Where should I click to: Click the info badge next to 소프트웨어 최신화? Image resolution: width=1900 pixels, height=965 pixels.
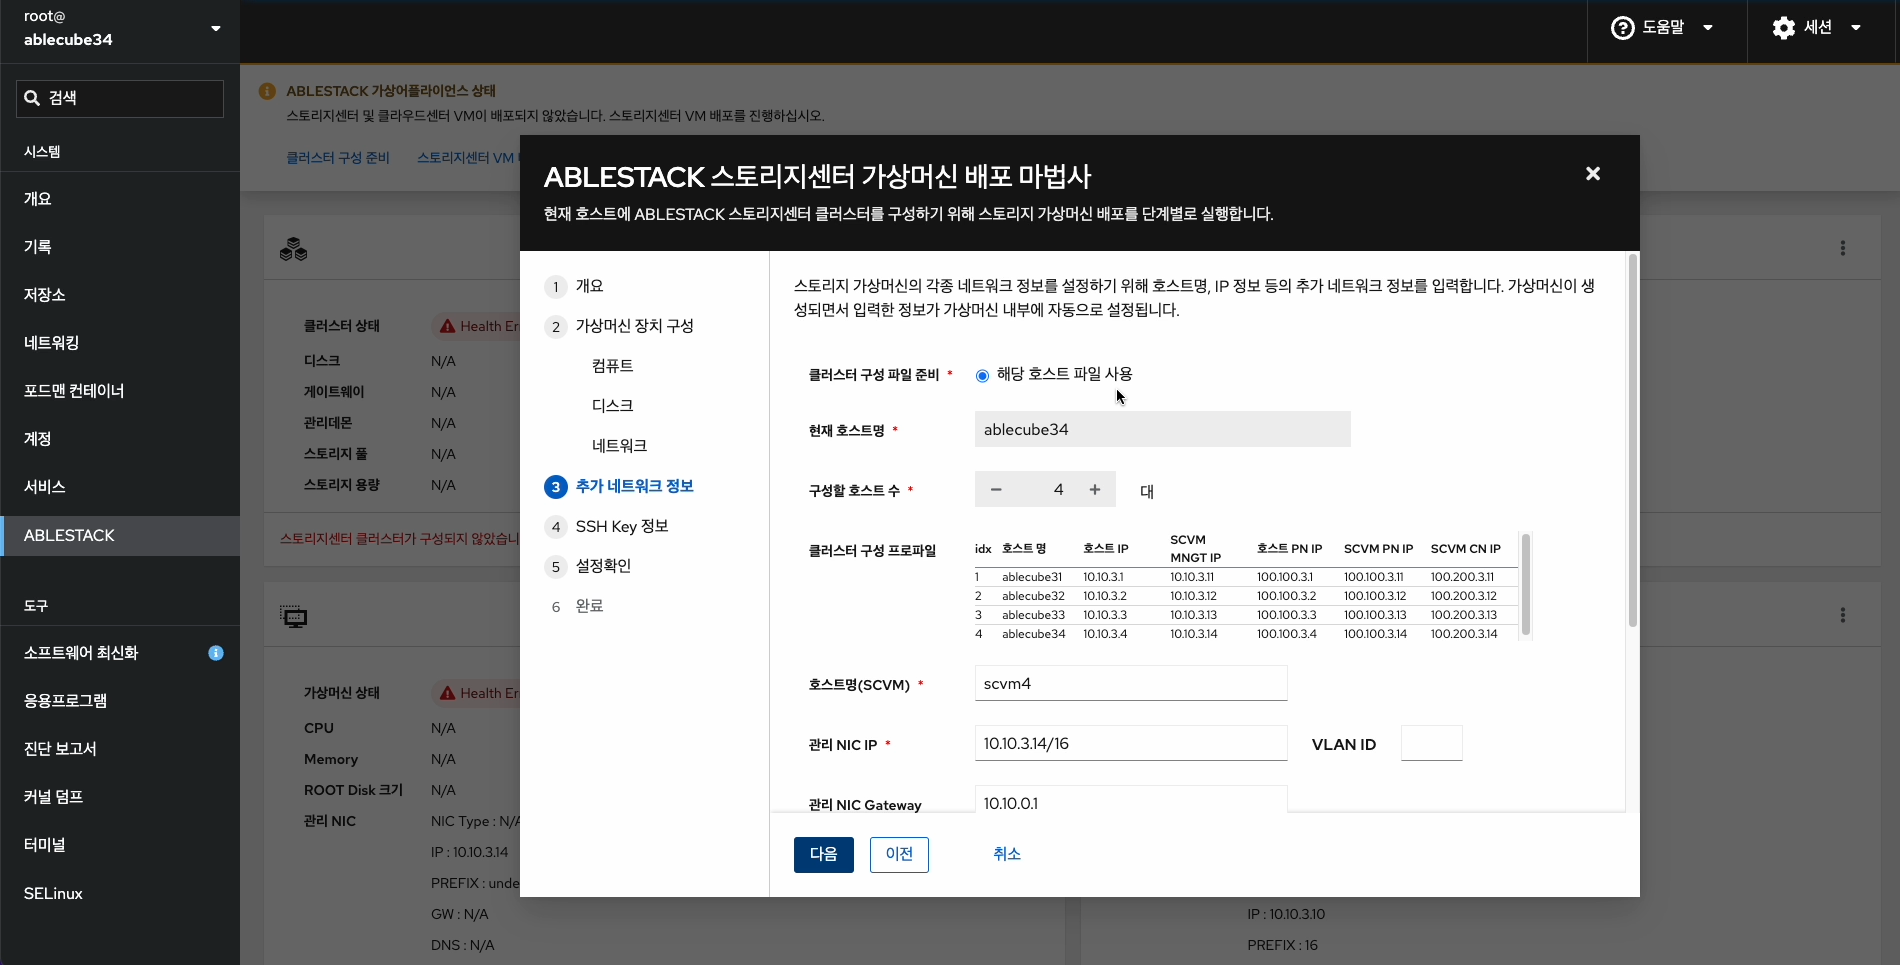tap(215, 653)
